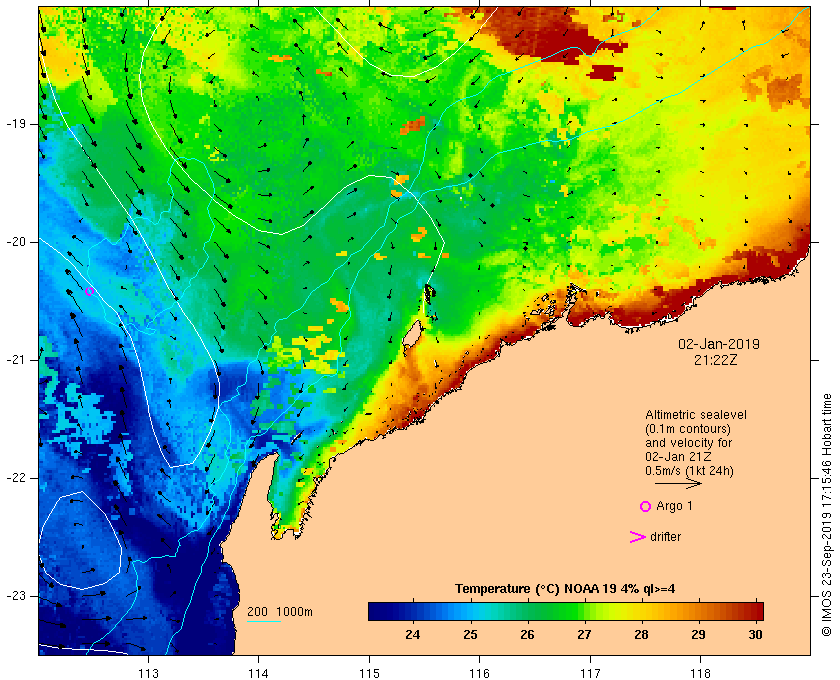840x680 pixels.
Task: Click the '200 1000m' isobath label
Action: click(280, 612)
